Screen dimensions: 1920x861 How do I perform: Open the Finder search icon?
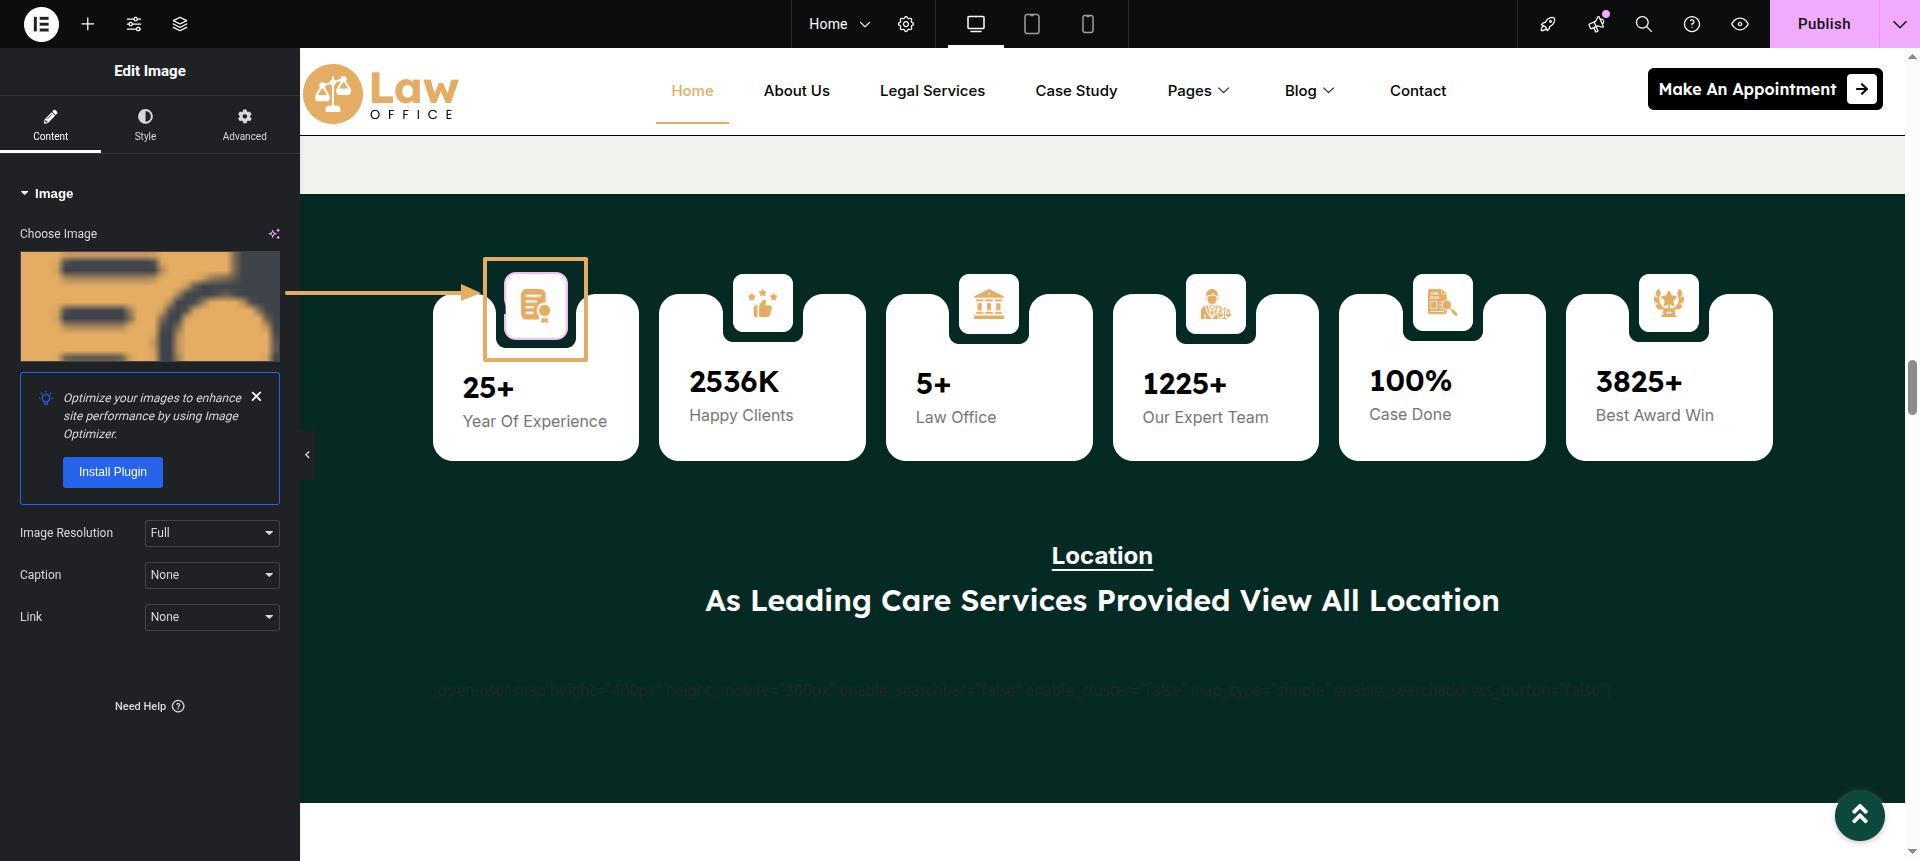click(1643, 24)
